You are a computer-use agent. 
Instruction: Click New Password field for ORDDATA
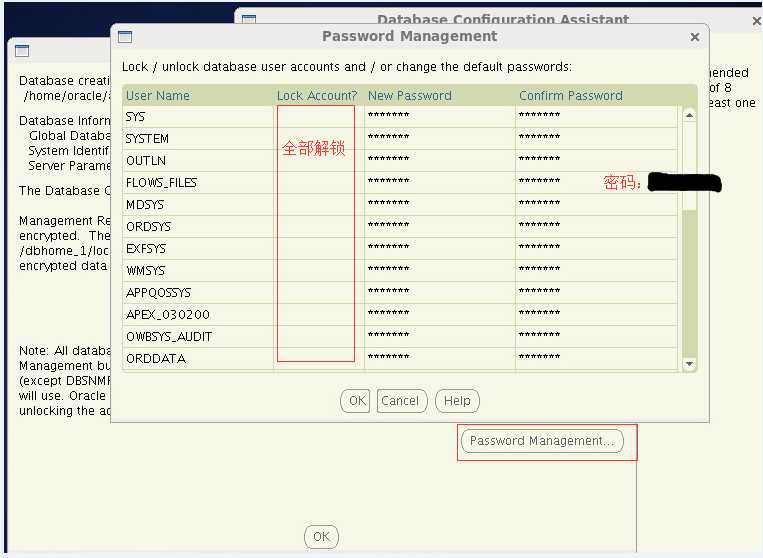point(439,359)
